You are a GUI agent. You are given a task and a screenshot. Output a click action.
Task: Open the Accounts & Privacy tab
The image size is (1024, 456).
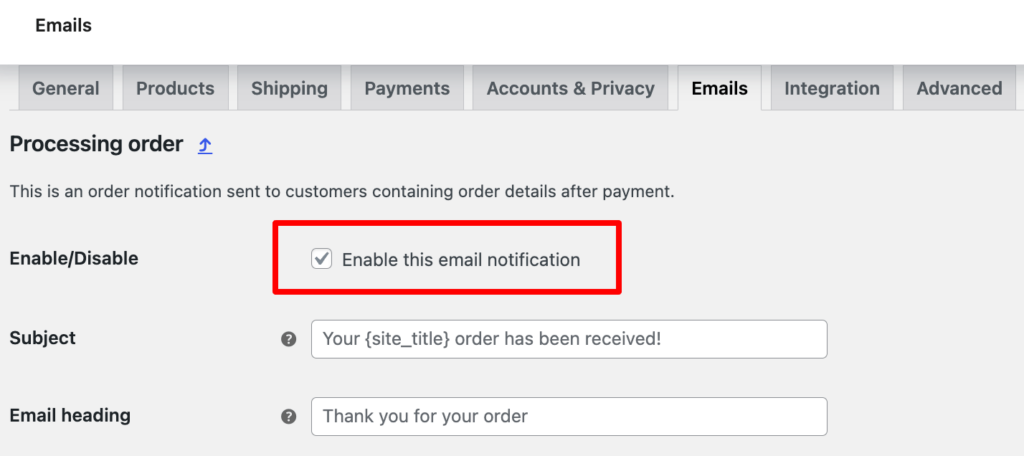coord(571,88)
